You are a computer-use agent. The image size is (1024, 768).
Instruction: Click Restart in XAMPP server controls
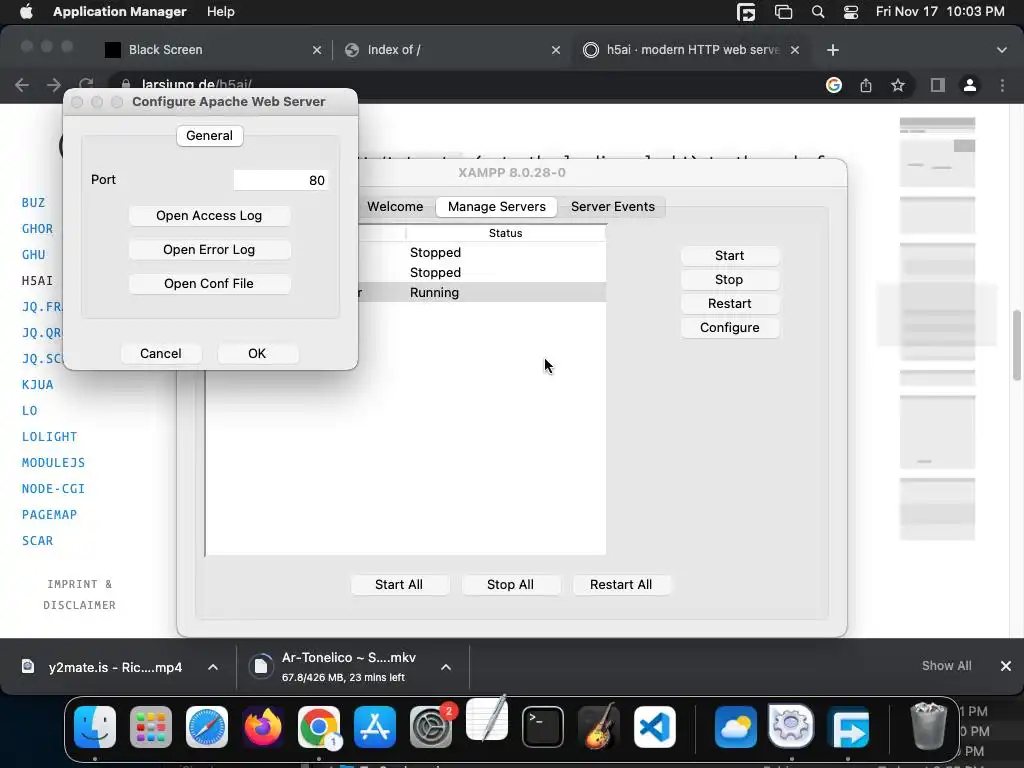729,304
